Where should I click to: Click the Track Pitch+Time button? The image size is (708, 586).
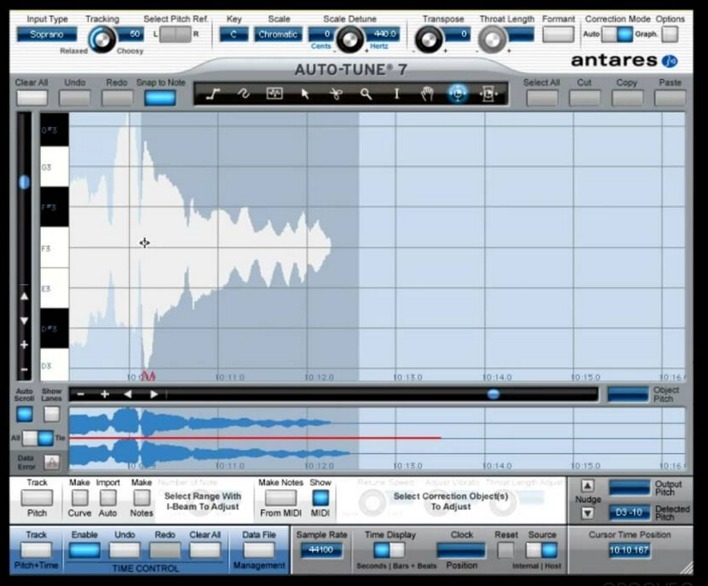[36, 550]
